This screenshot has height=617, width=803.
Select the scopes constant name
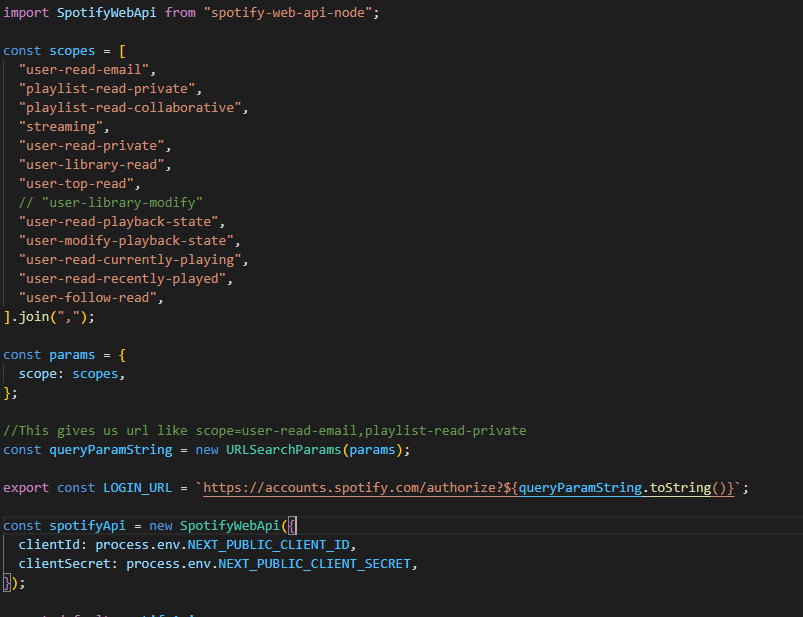point(71,50)
